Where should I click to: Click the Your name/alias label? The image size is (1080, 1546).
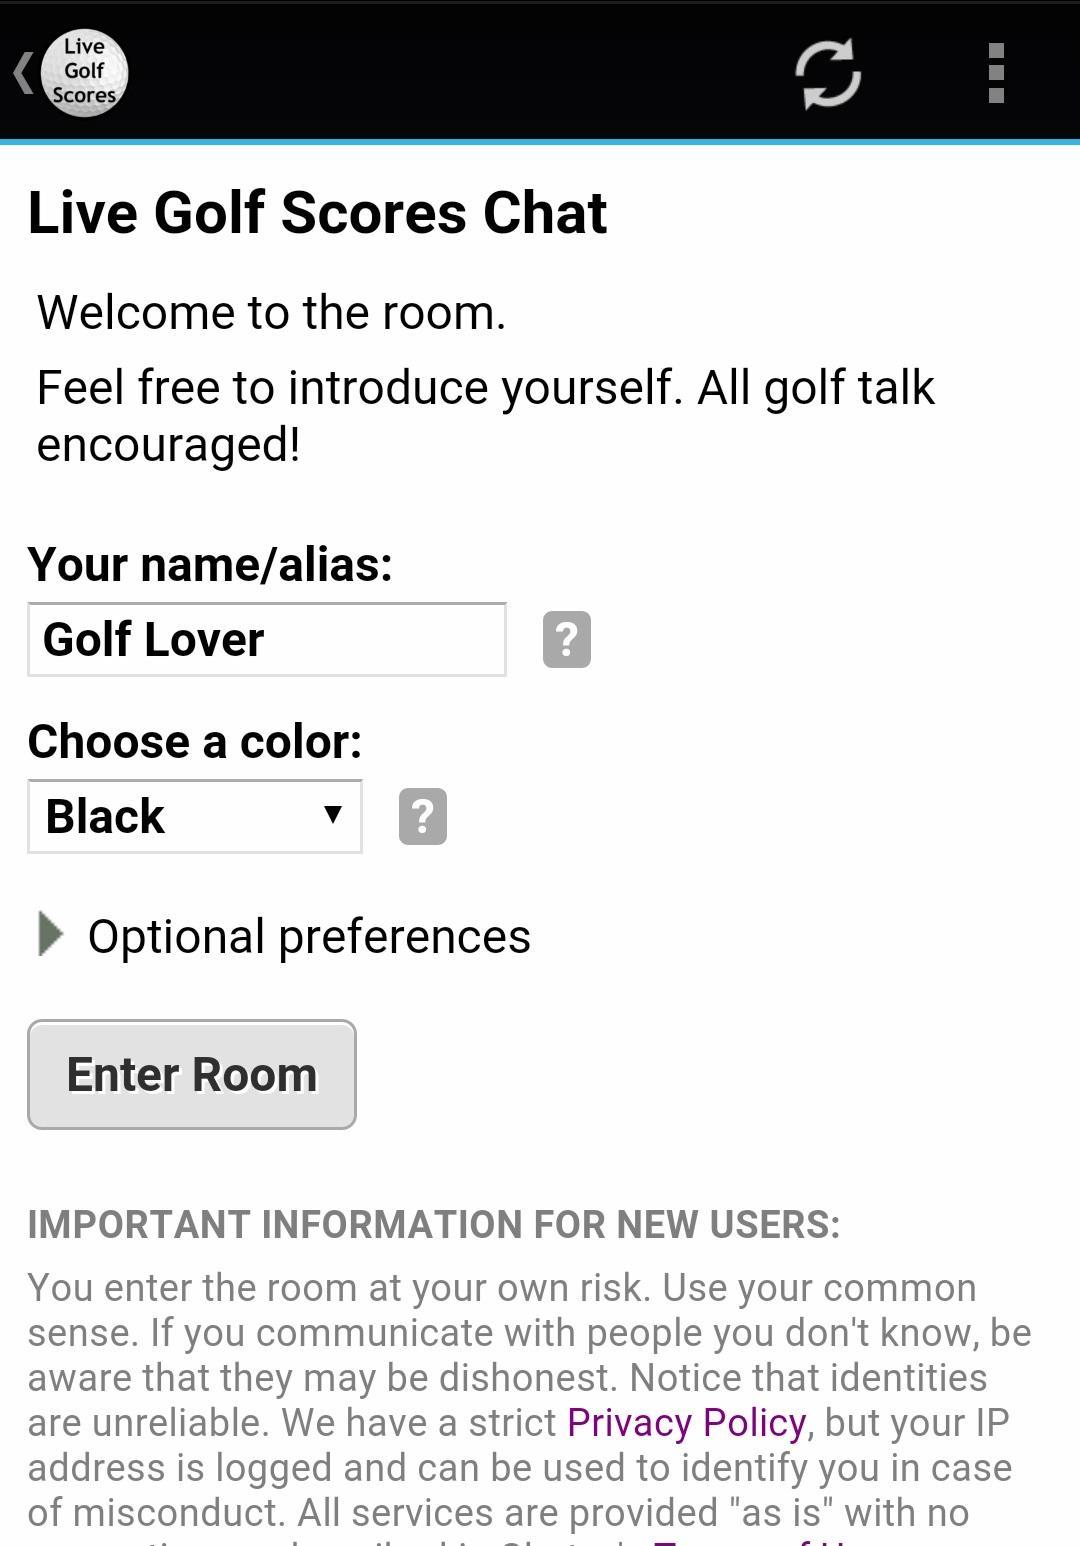click(x=210, y=564)
